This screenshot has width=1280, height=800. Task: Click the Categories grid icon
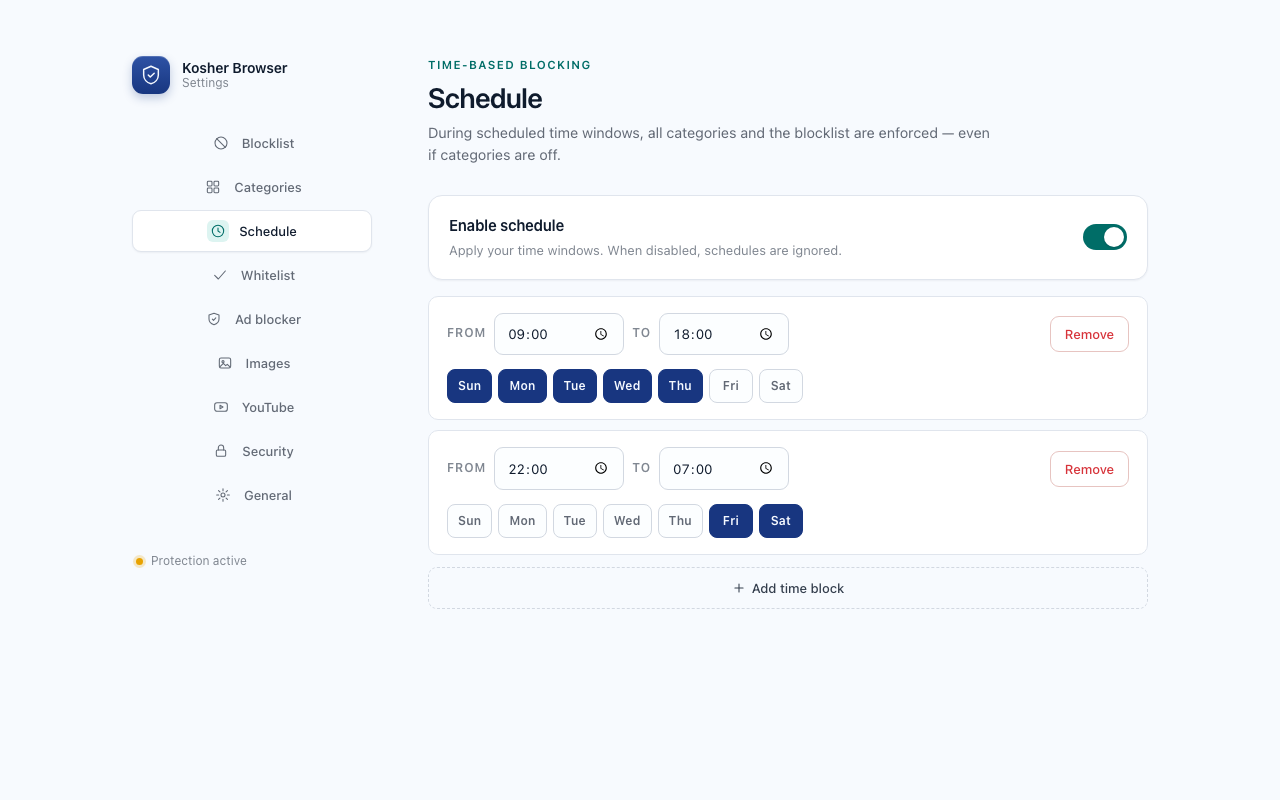(x=213, y=187)
